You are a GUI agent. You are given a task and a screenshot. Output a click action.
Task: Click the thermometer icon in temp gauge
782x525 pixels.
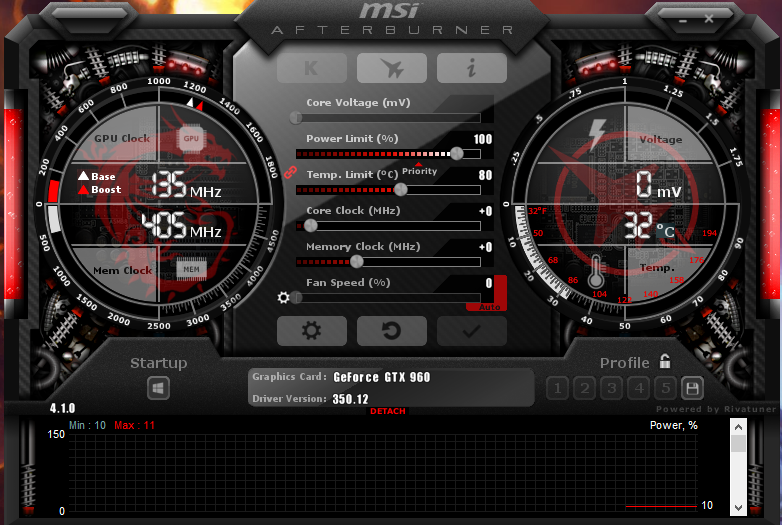click(596, 272)
